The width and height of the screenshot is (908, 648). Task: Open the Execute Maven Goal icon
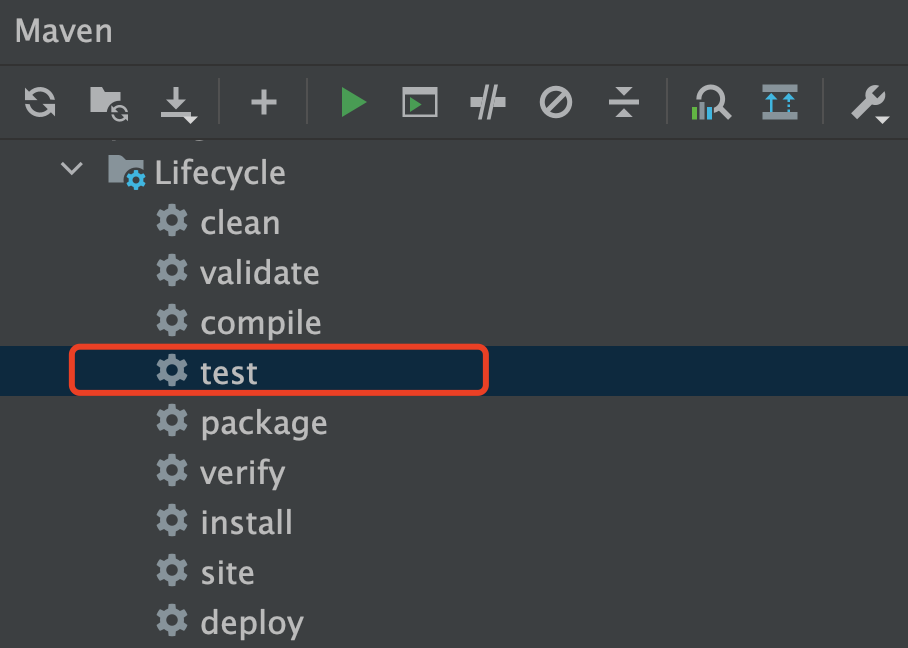[x=420, y=102]
